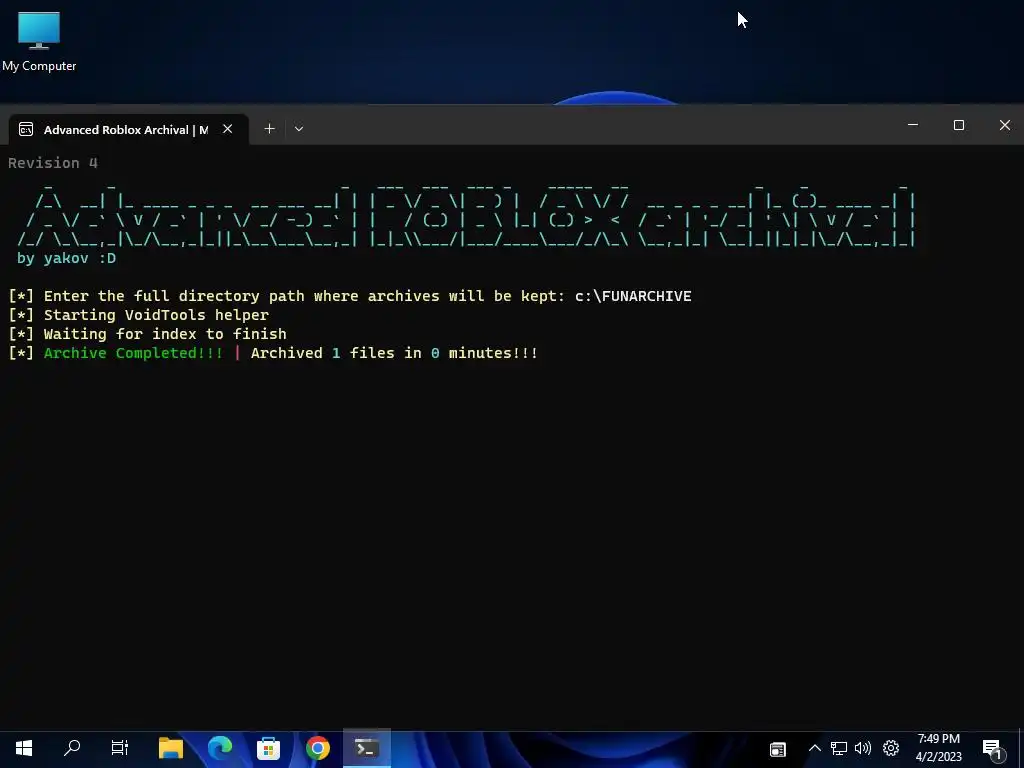Open network status tray icon

tap(839, 748)
